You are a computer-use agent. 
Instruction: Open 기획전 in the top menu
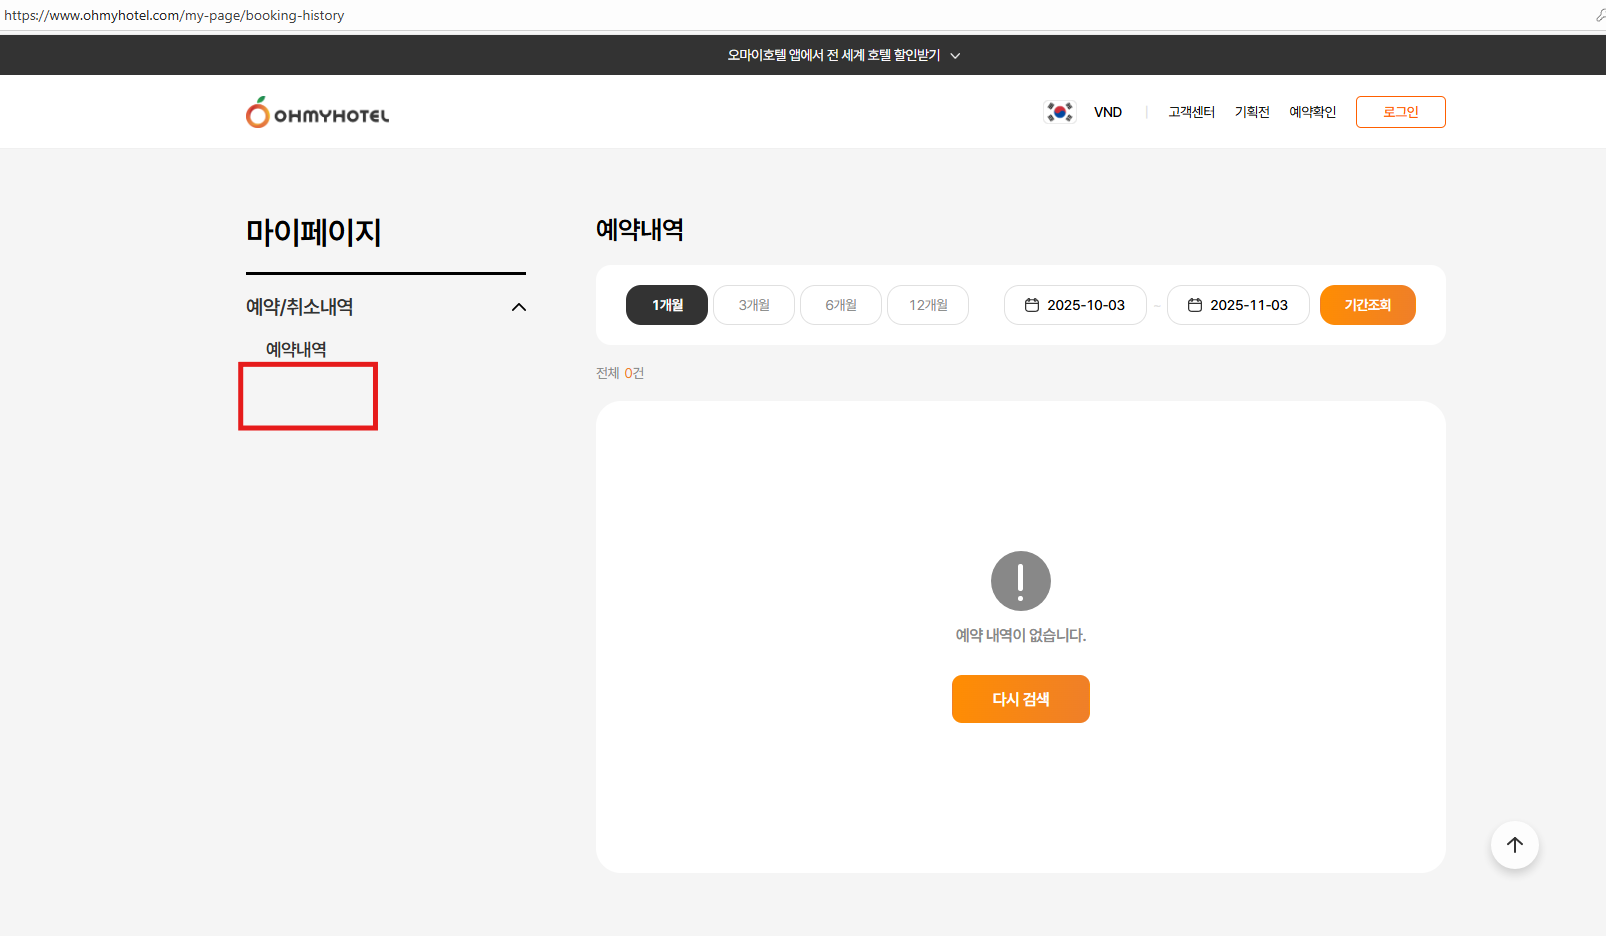[x=1252, y=112]
